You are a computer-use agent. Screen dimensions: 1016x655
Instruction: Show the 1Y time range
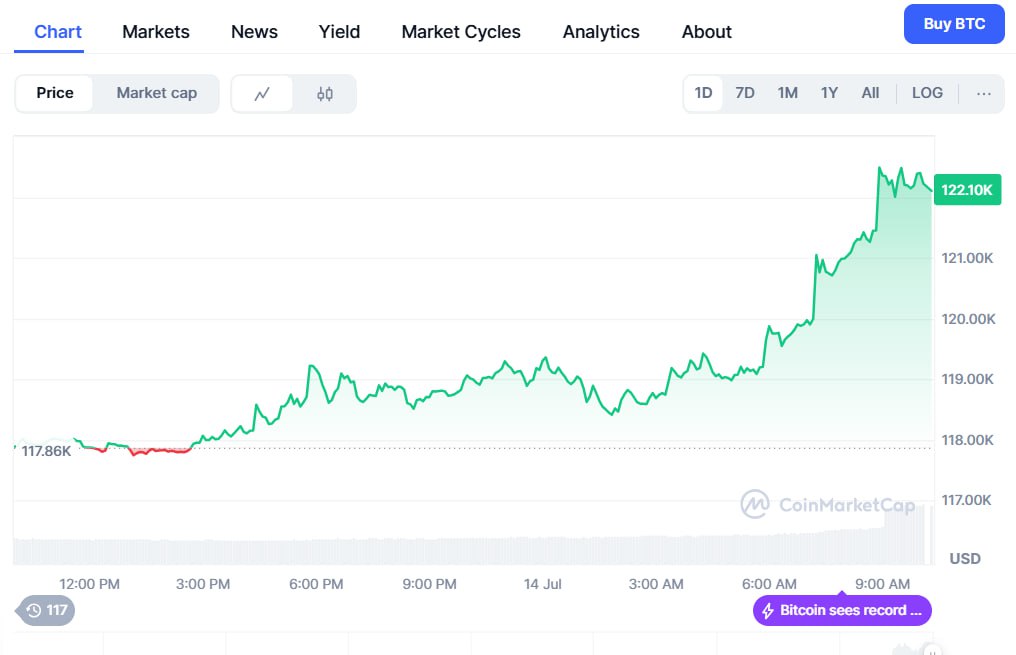tap(829, 93)
